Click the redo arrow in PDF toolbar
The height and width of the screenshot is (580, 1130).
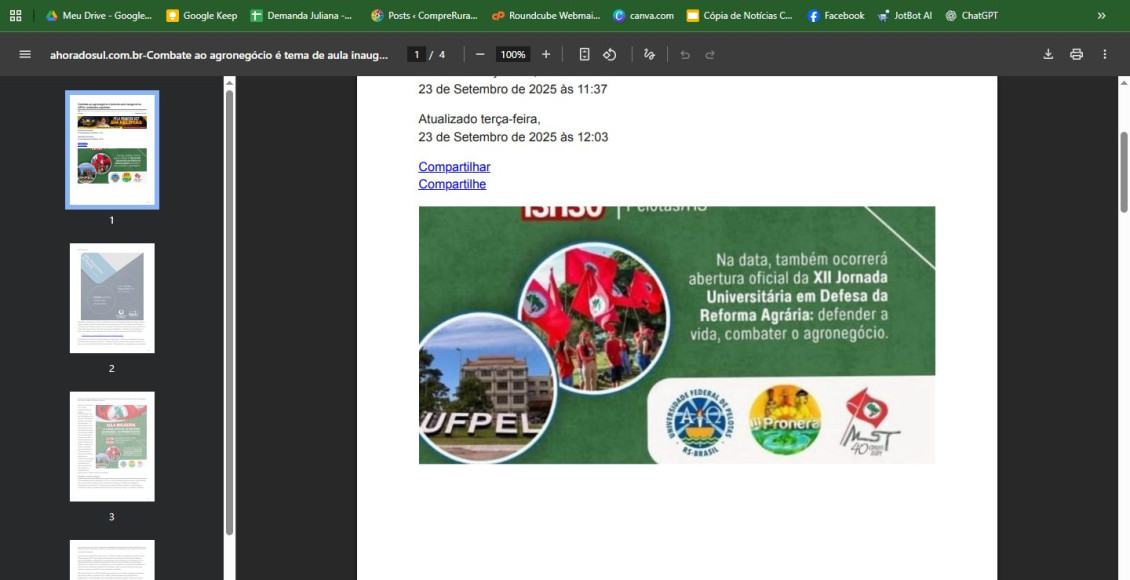coord(711,55)
